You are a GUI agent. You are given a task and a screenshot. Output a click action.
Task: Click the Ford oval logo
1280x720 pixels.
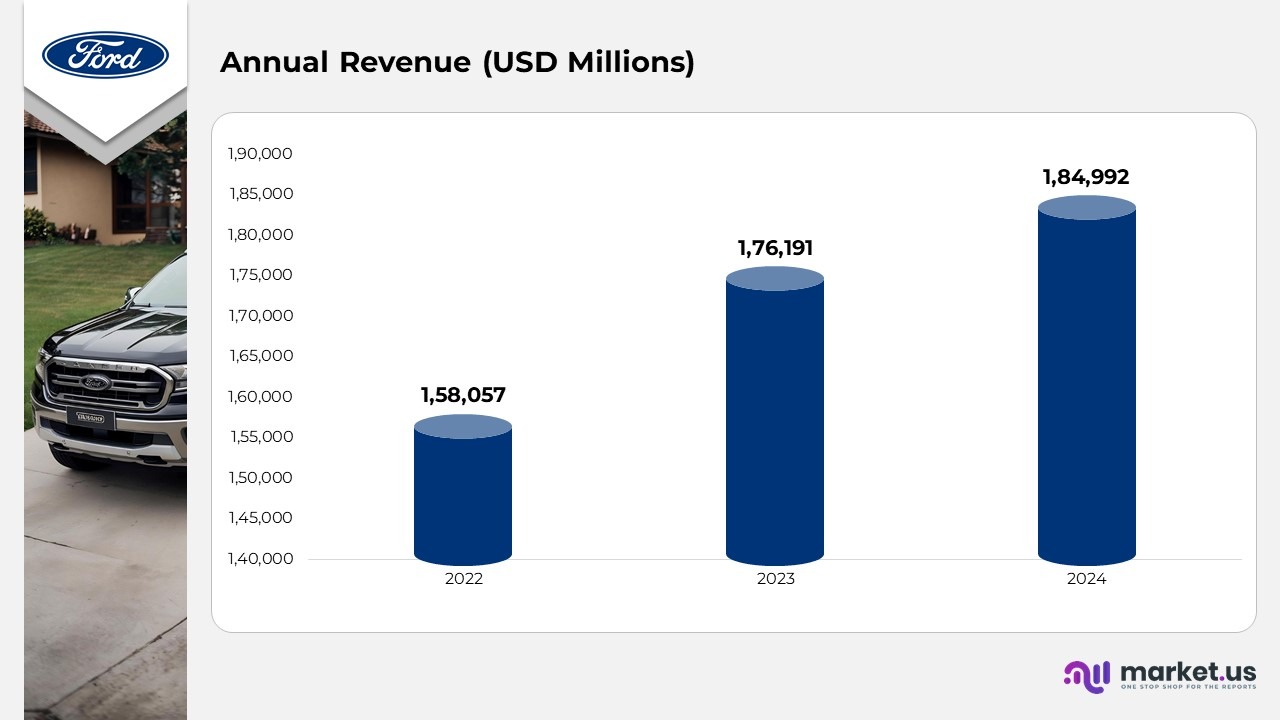coord(105,55)
